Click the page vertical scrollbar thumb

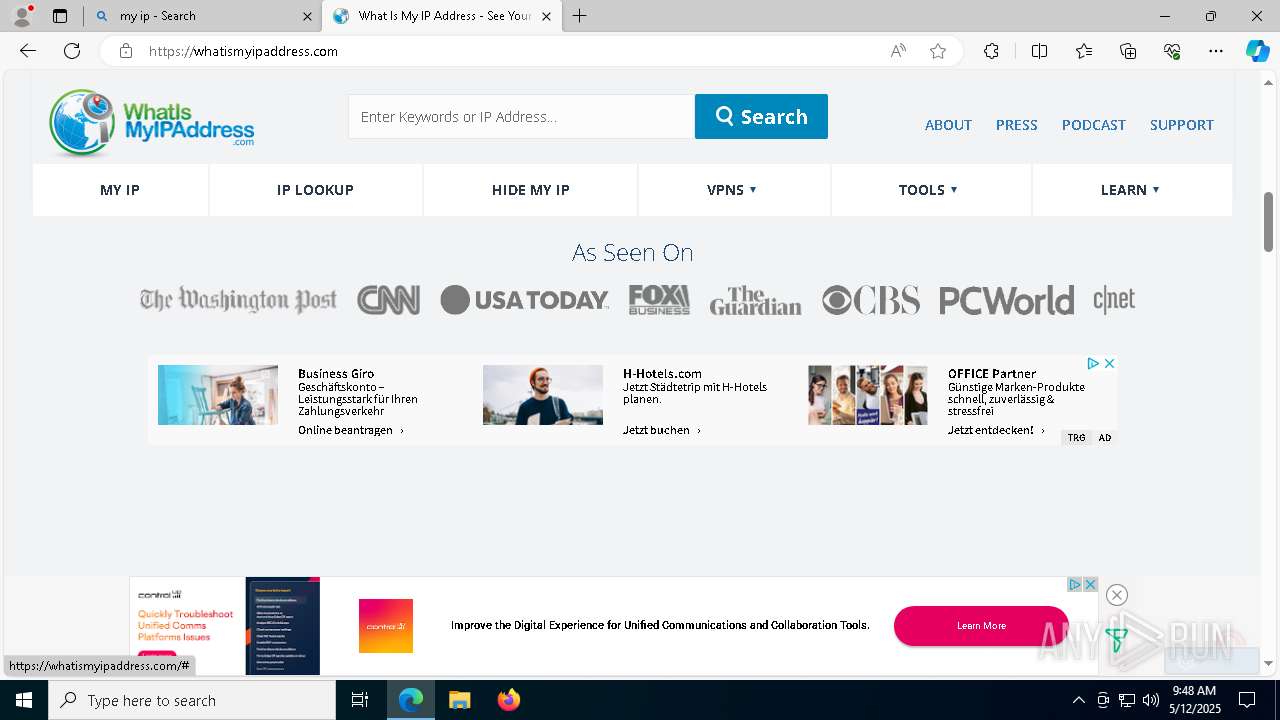1269,222
